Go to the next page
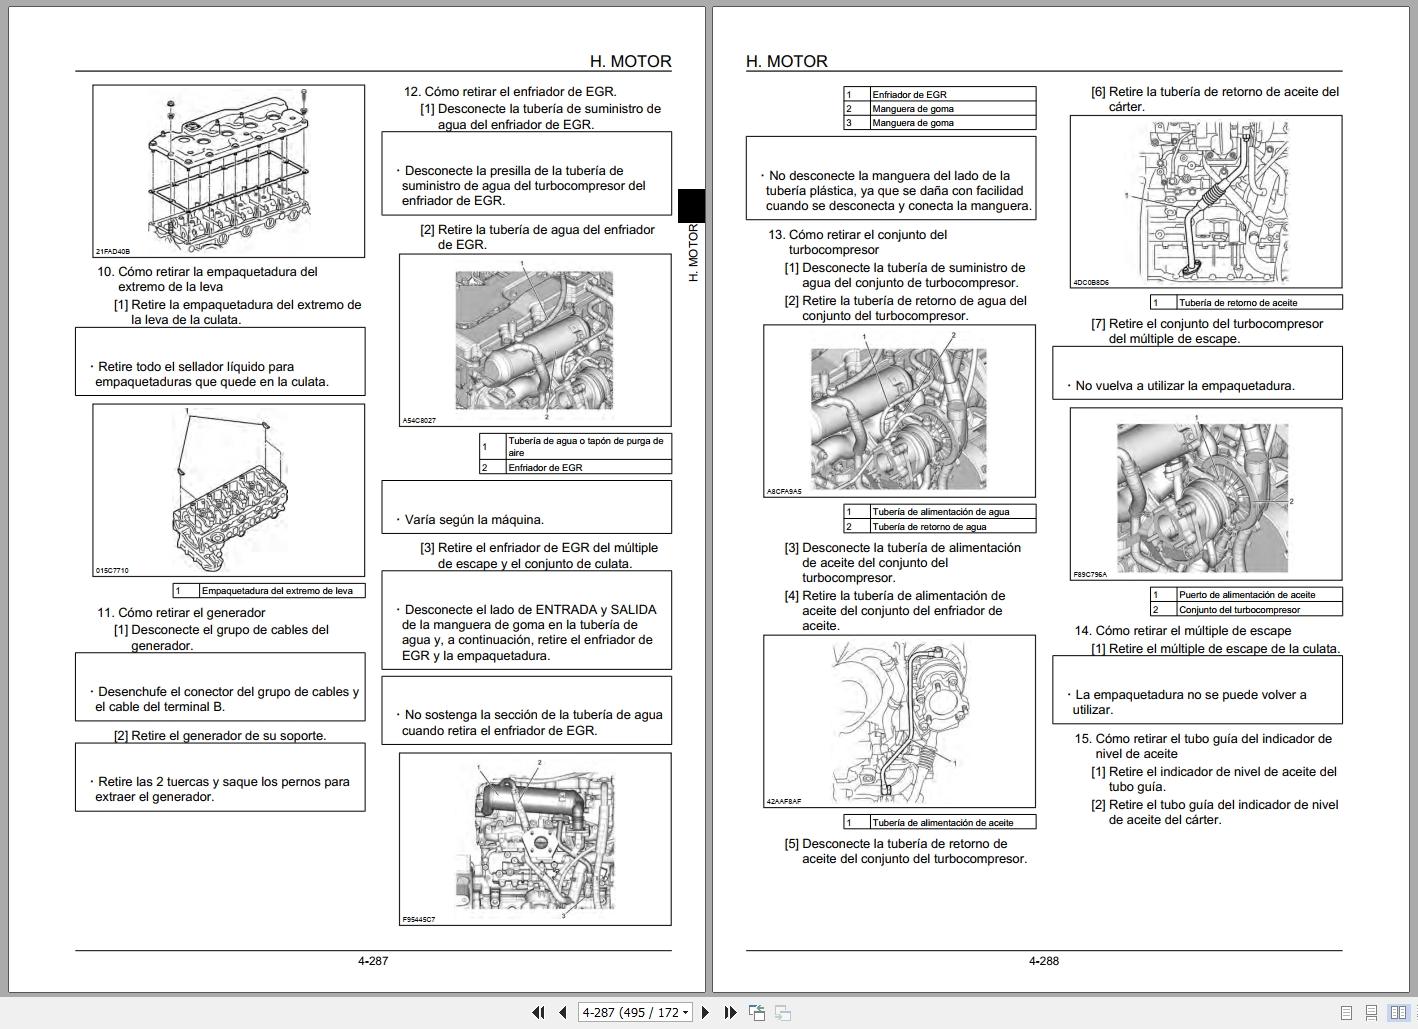 [x=706, y=1012]
